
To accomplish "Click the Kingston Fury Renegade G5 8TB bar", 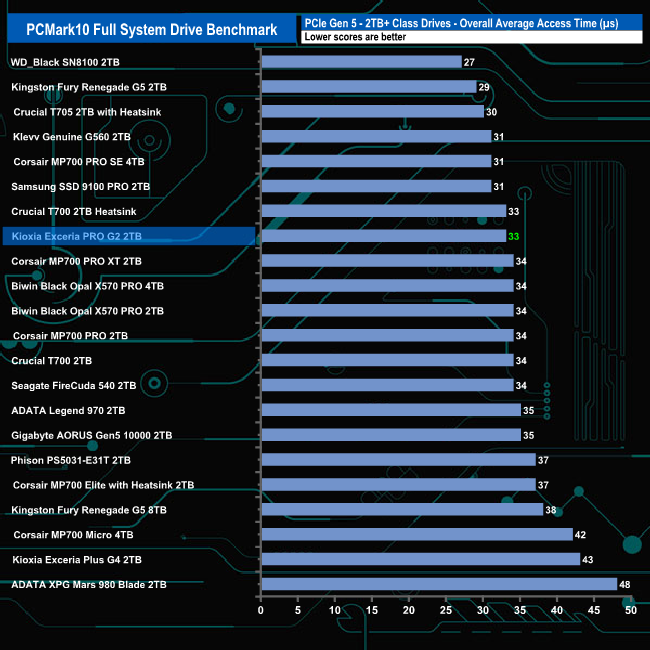I will point(403,509).
